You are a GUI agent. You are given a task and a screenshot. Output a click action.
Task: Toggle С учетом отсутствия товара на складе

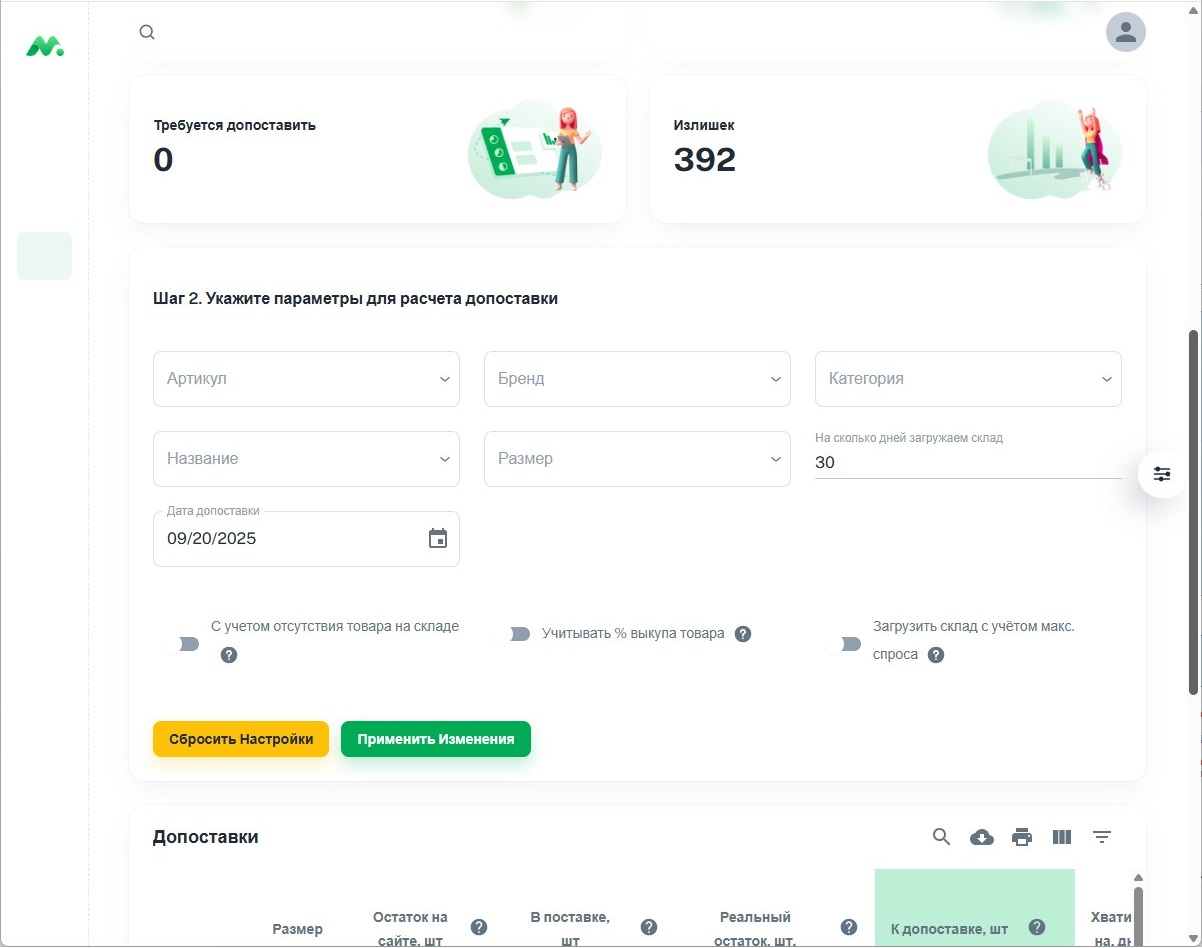181,644
